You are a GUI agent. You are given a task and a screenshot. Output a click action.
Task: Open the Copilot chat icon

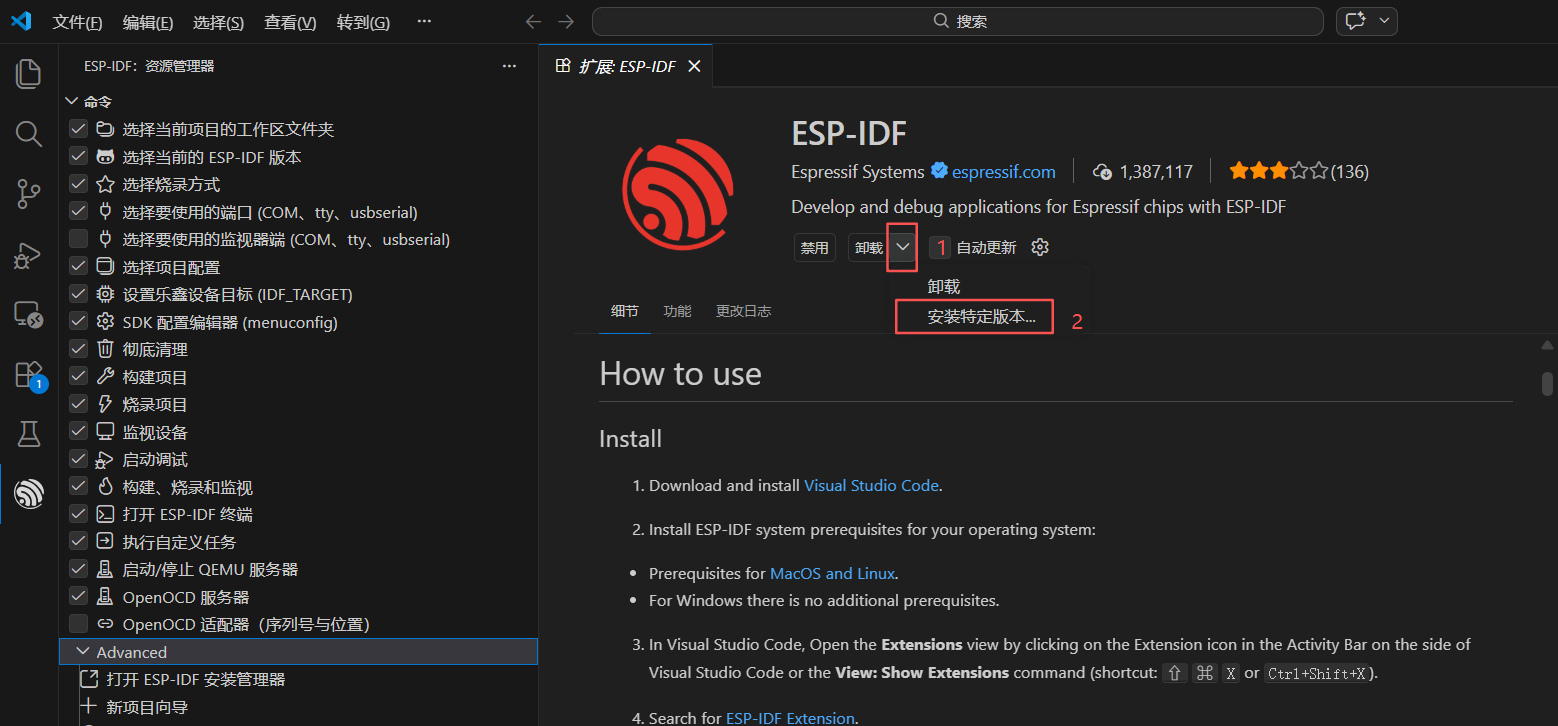click(x=1356, y=21)
